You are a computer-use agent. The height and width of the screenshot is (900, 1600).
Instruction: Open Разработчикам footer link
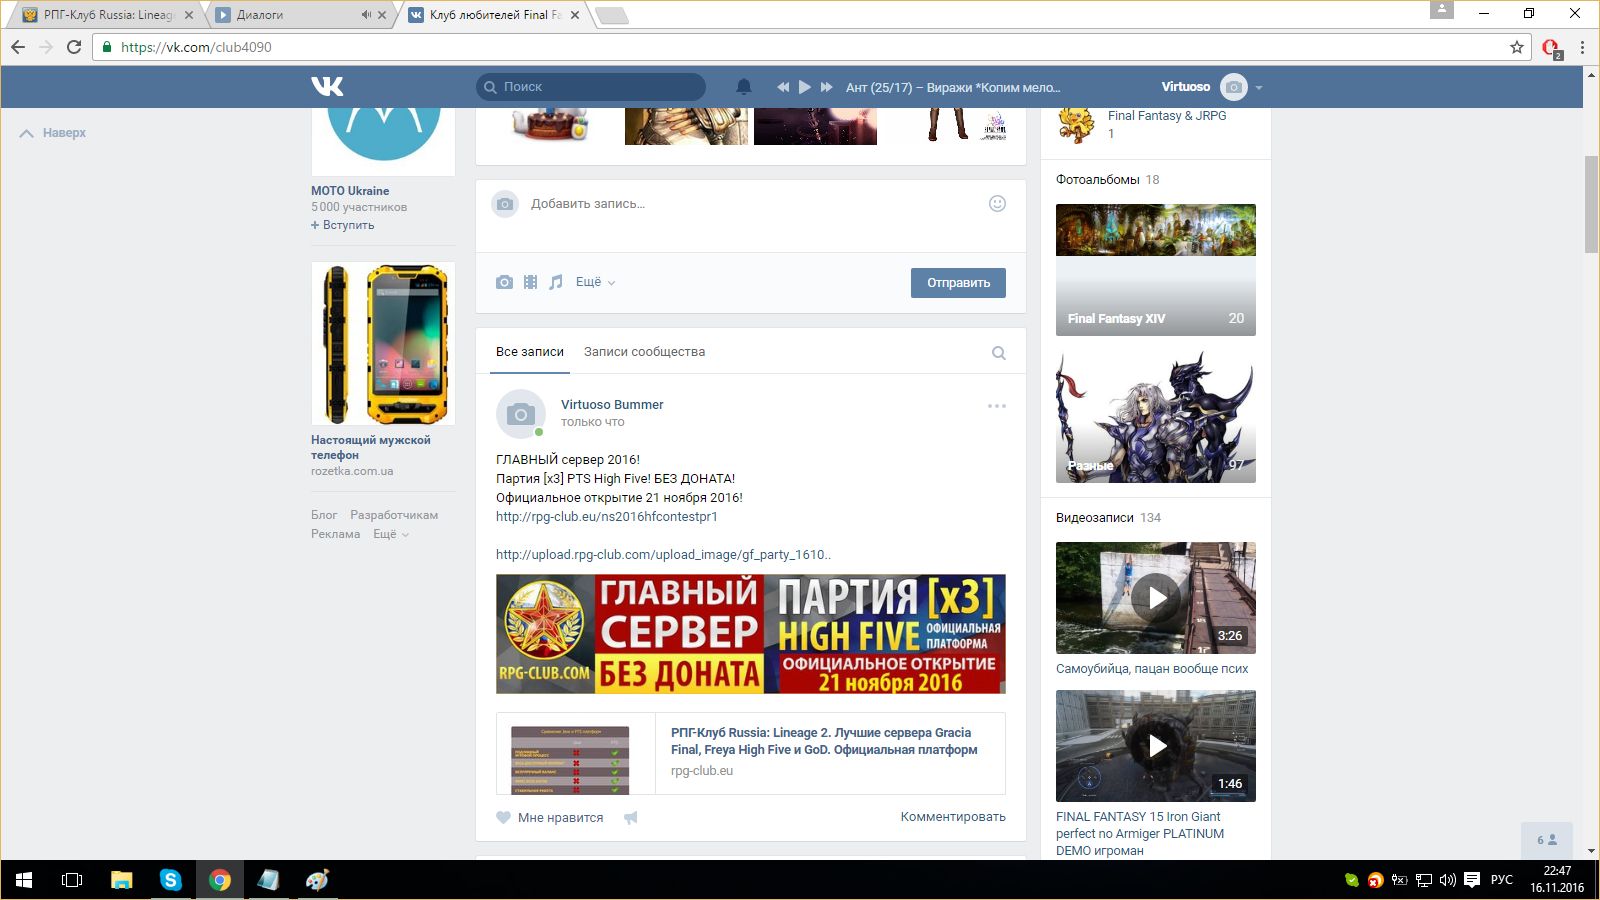[394, 515]
